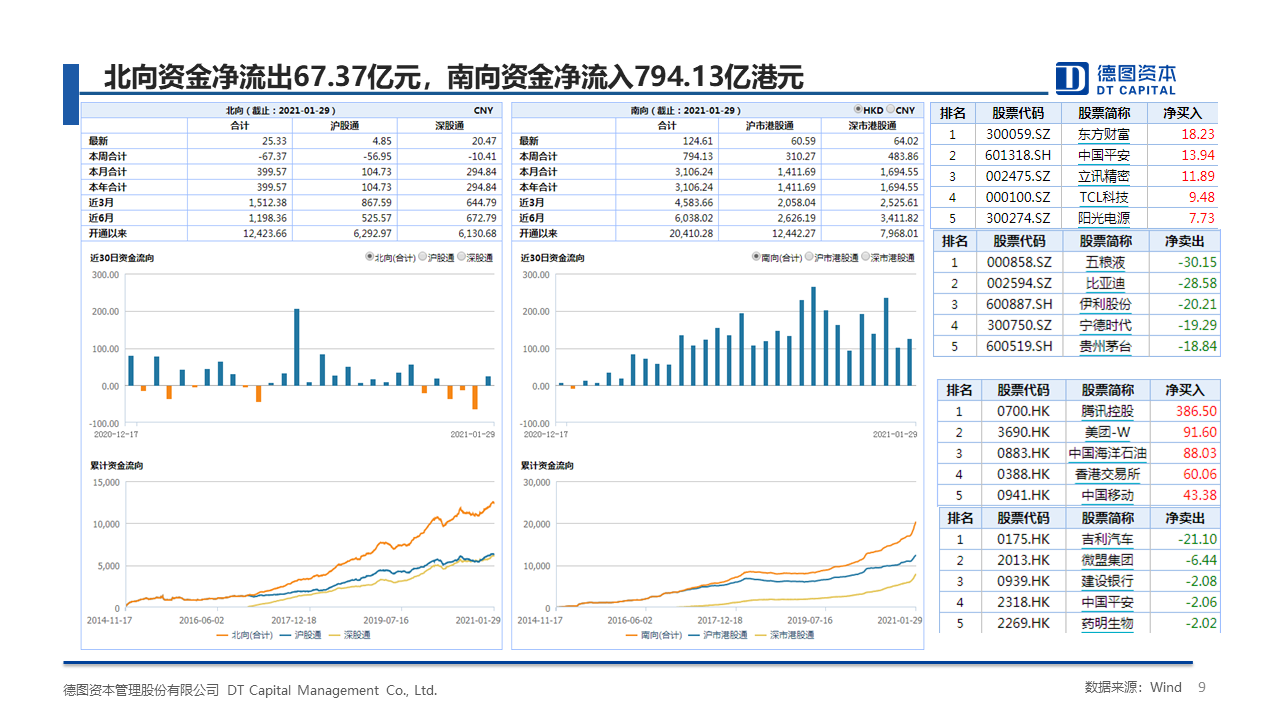Viewport: 1280px width, 720px height.
Task: Click stock name 阳光电源
Action: (x=1104, y=218)
